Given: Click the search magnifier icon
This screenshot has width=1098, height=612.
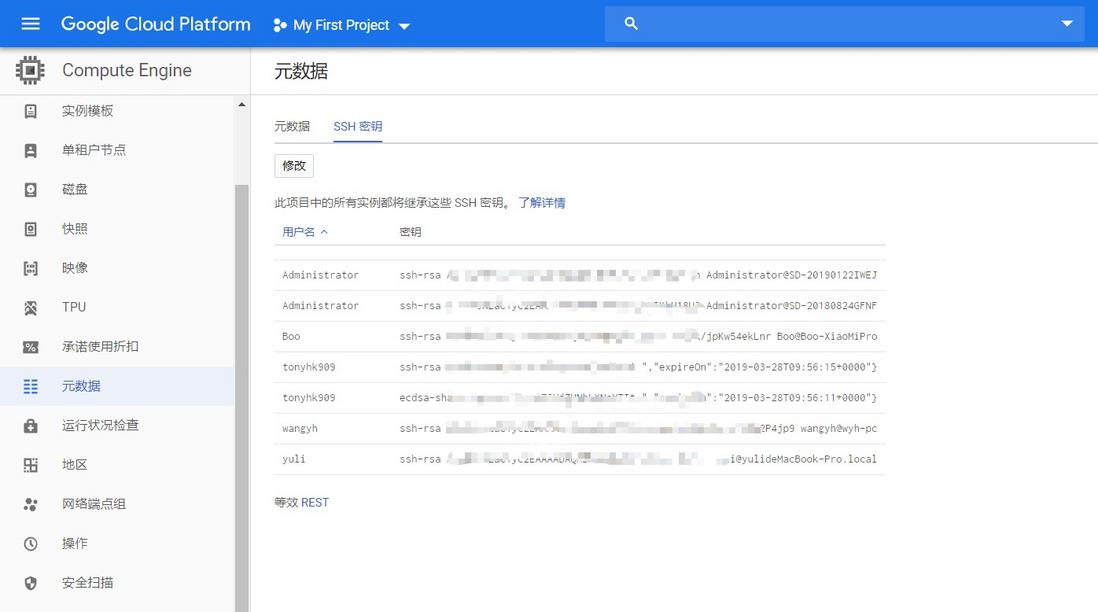Looking at the screenshot, I should [631, 24].
